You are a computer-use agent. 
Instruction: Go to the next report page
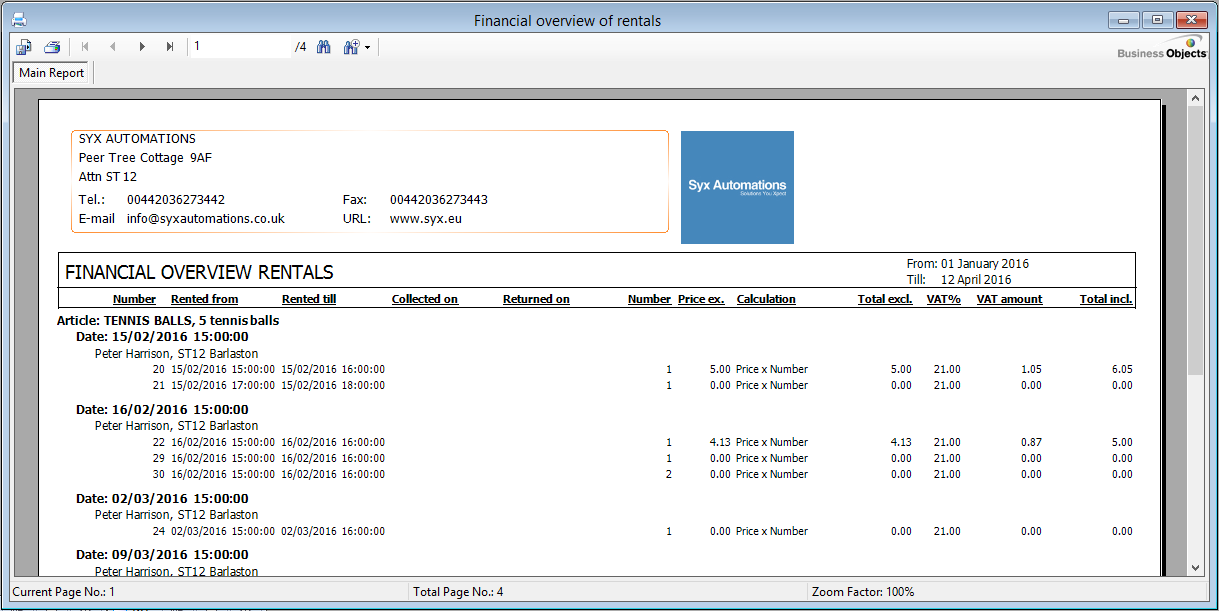[x=142, y=47]
